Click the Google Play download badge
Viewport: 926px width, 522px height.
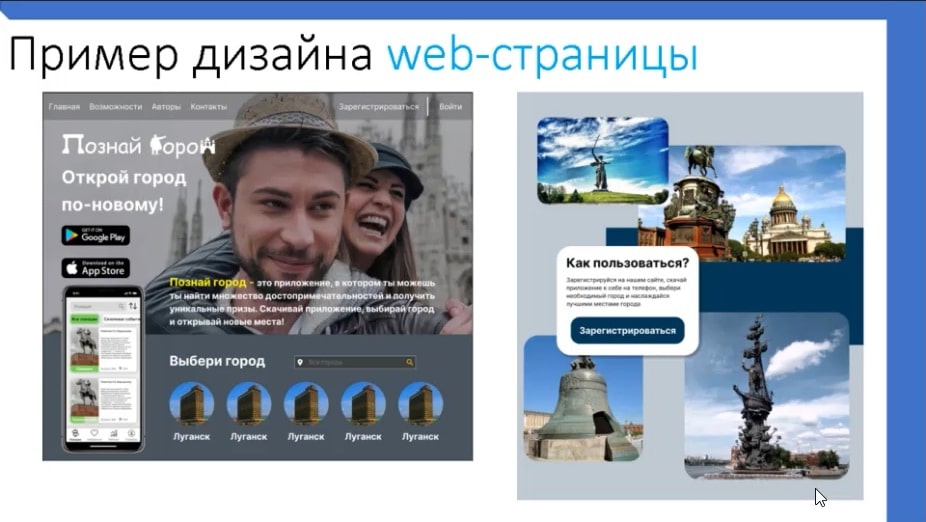(96, 236)
